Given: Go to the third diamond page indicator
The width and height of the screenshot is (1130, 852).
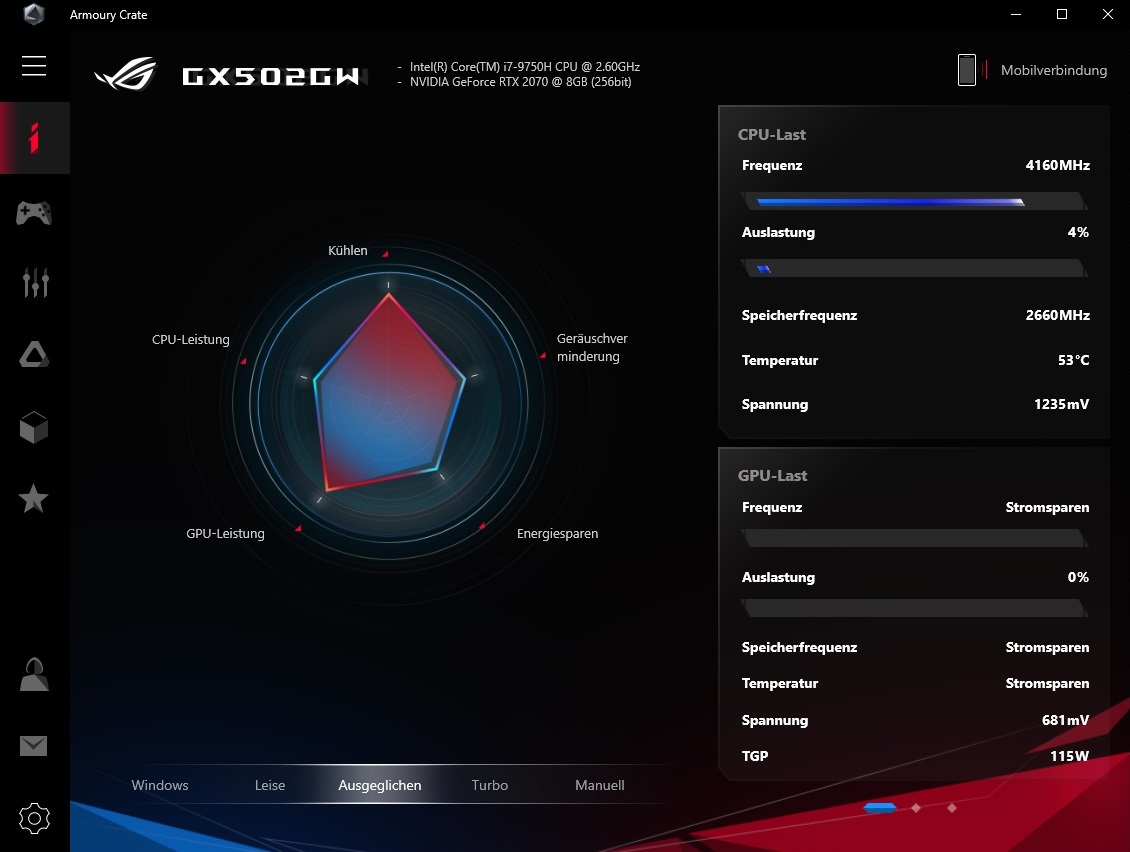Looking at the screenshot, I should (952, 808).
